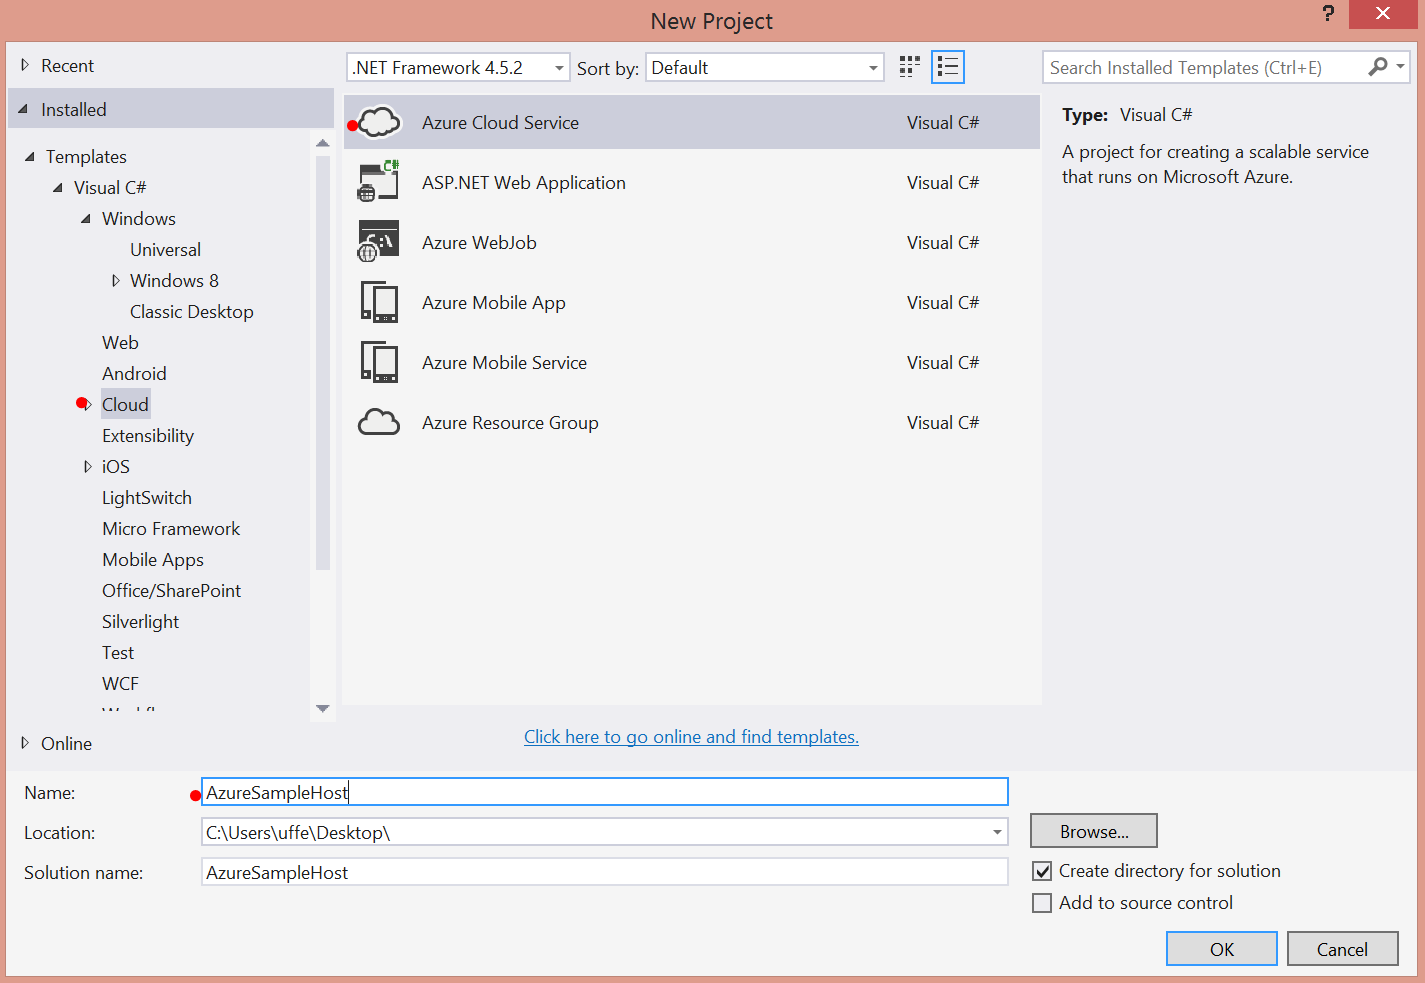This screenshot has width=1425, height=983.
Task: Uncheck Create directory for solution
Action: tap(1042, 871)
